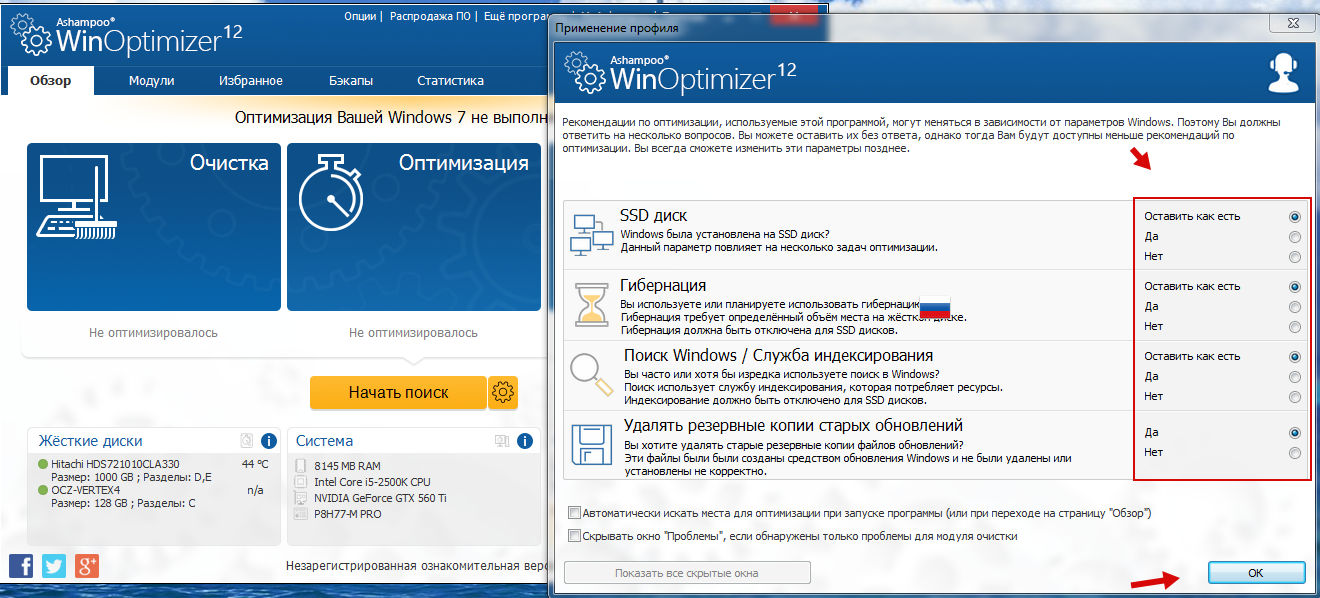This screenshot has height=598, width=1320.
Task: Click the P8H77-M PRO motherboard entry
Action: [x=347, y=514]
